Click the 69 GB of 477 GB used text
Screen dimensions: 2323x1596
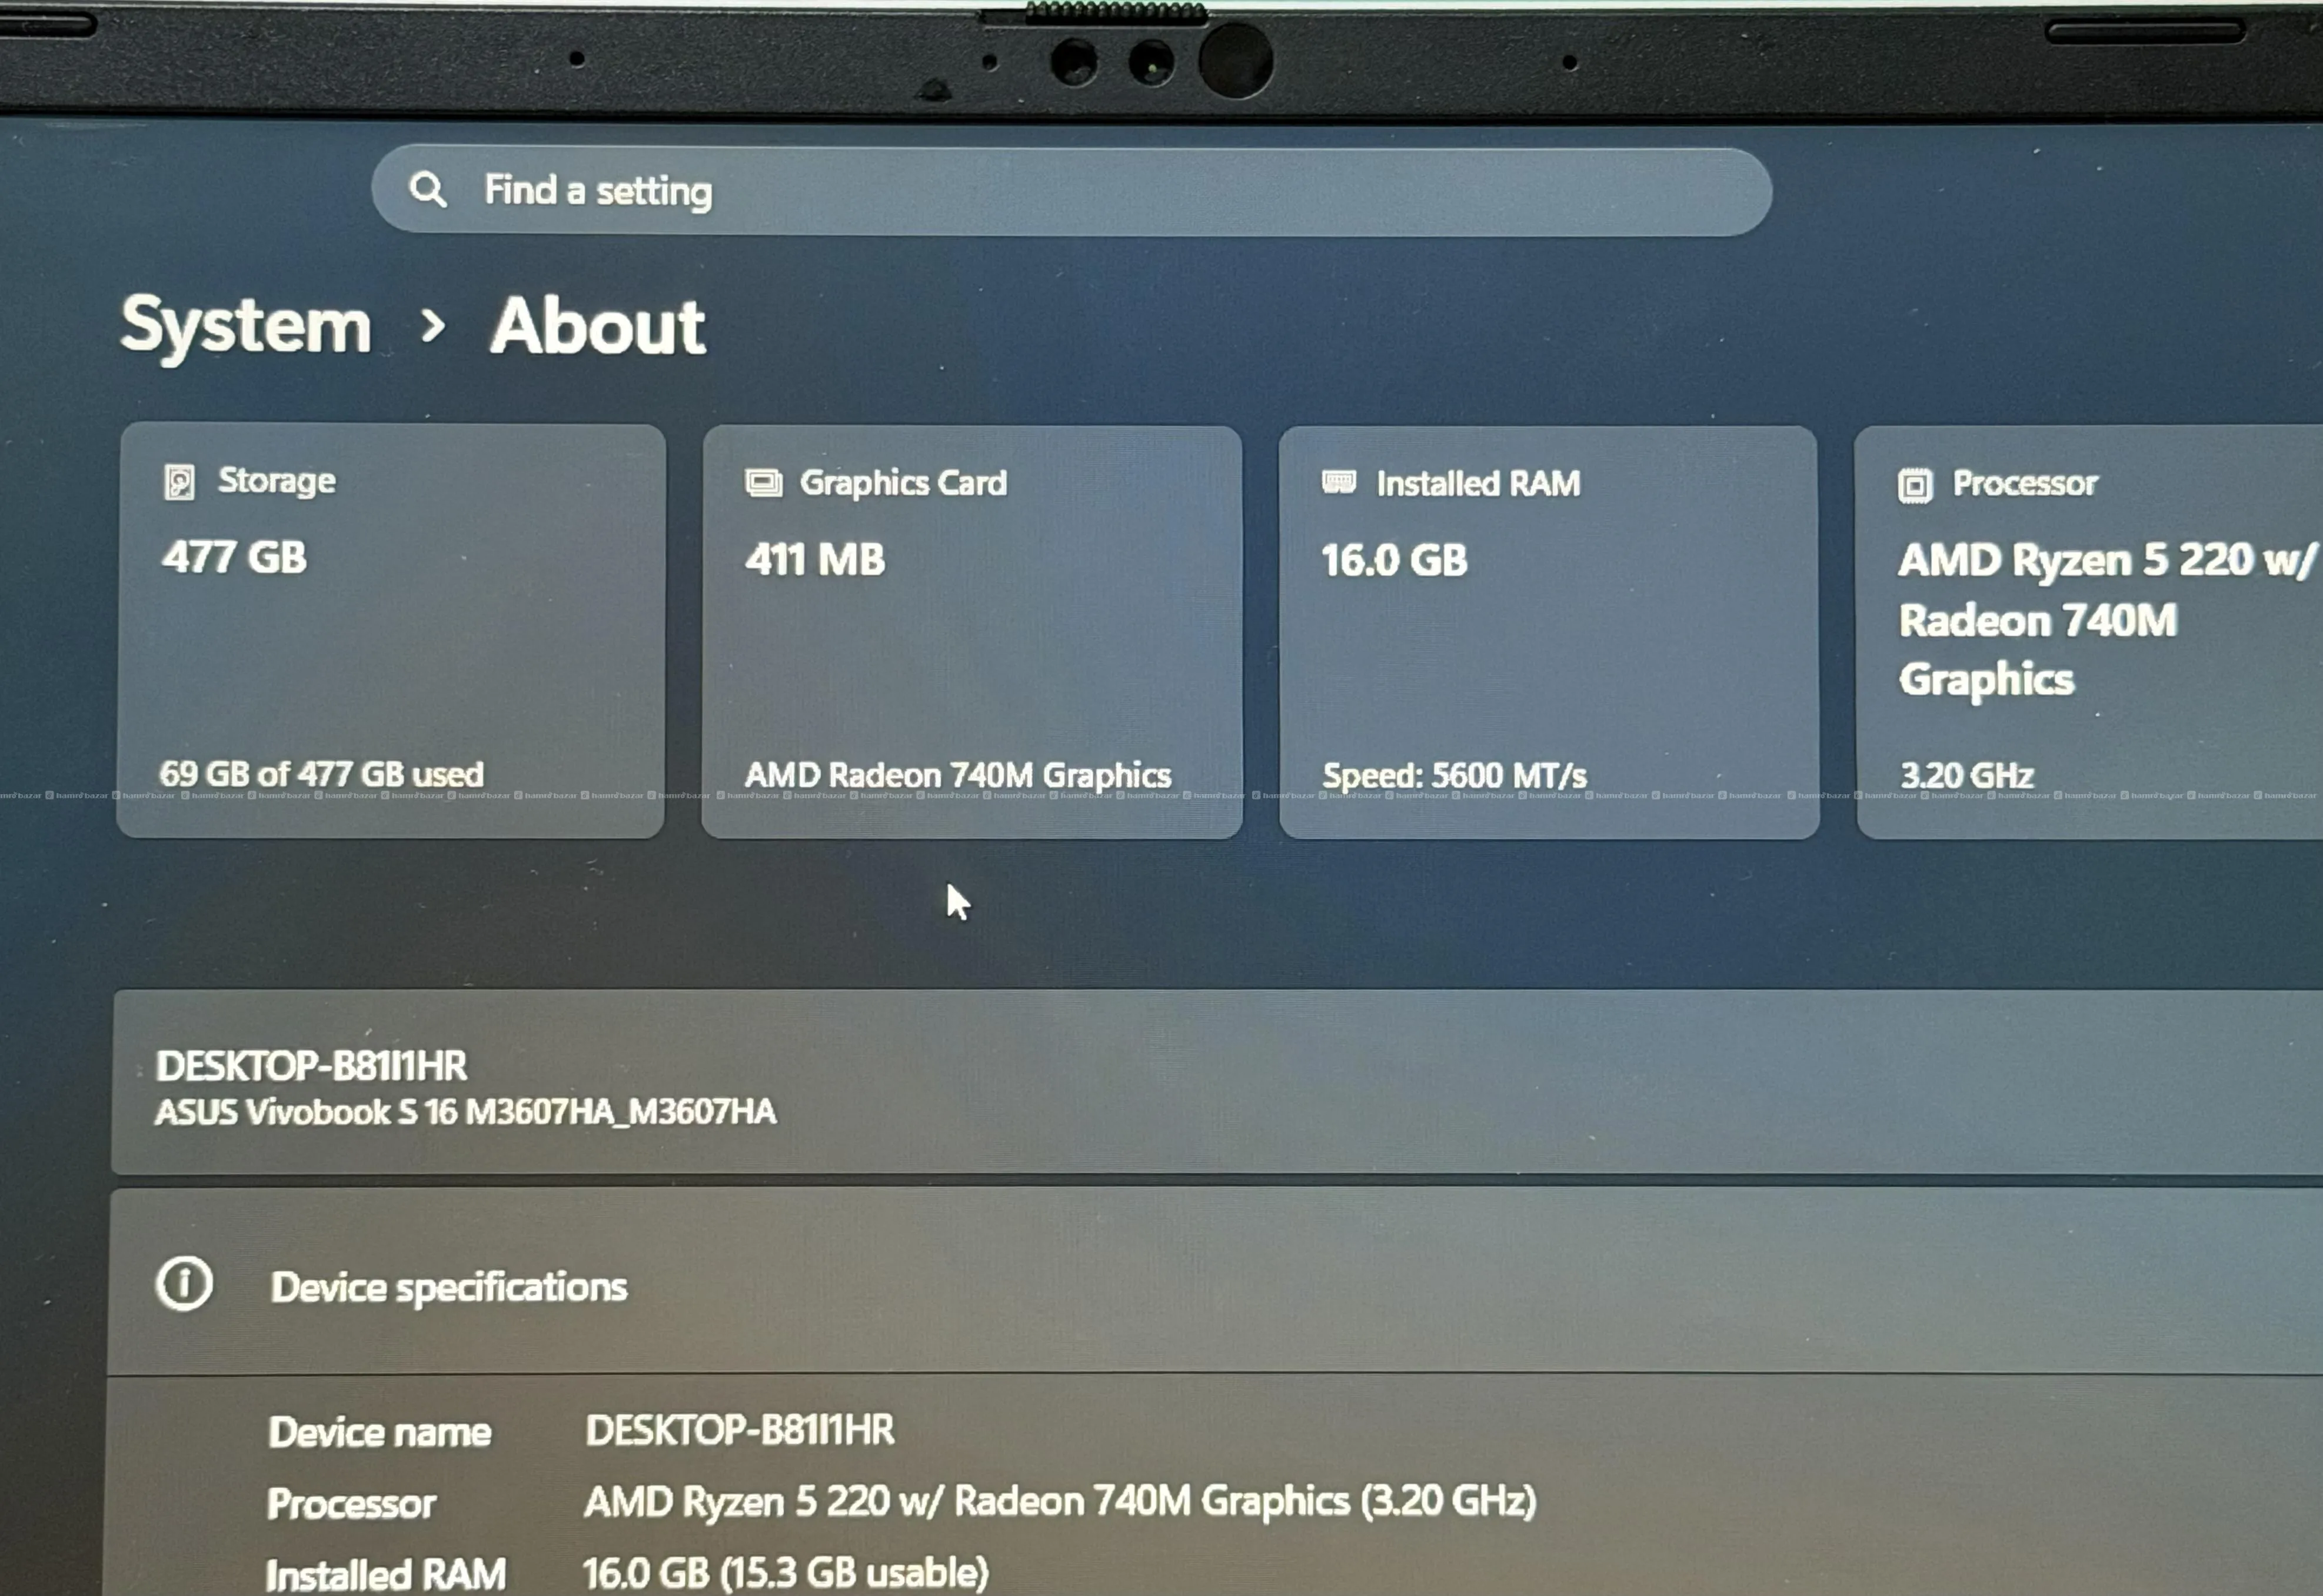coord(321,773)
